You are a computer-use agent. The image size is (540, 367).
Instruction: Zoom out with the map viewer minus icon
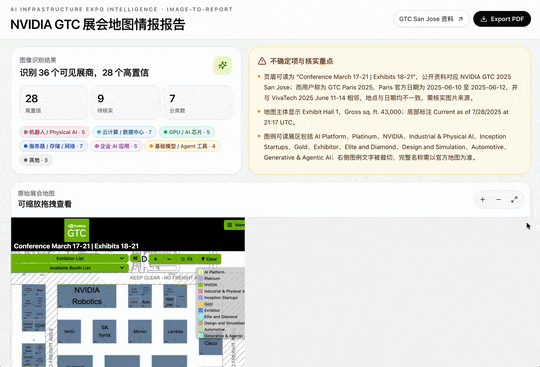click(x=498, y=199)
